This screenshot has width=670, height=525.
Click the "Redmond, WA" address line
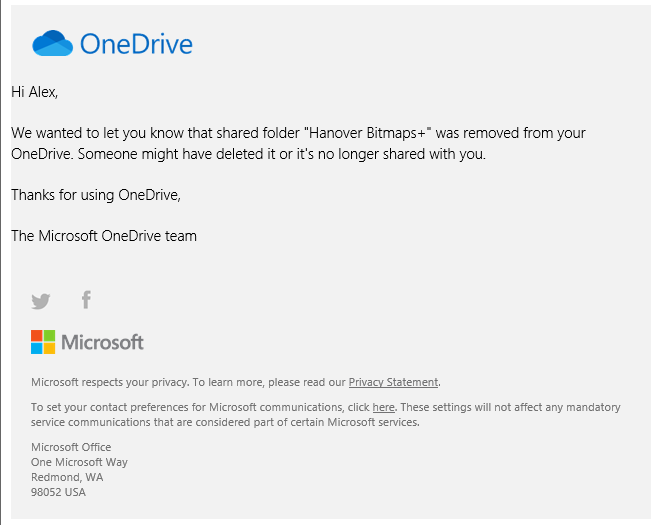67,477
